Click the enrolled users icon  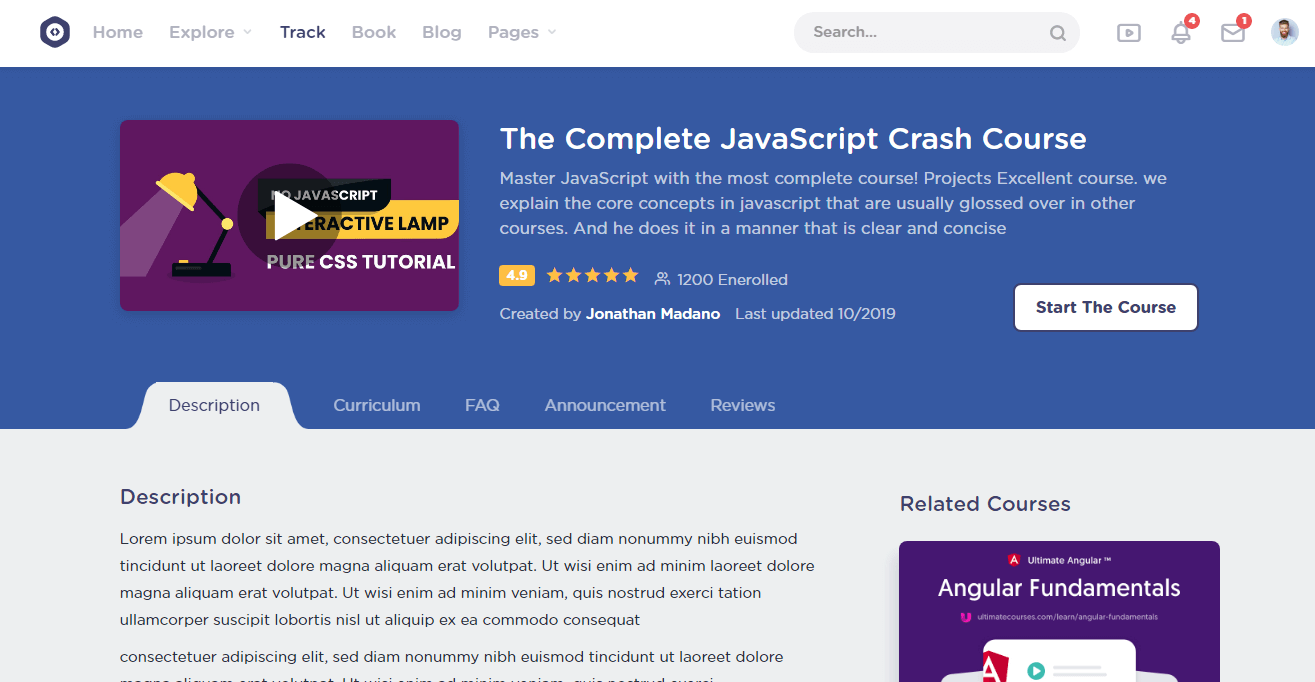[662, 279]
